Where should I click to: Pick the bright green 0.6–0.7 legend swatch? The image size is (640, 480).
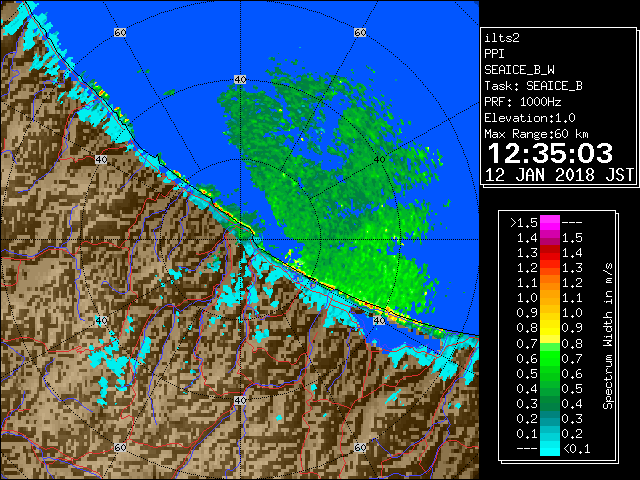[550, 358]
